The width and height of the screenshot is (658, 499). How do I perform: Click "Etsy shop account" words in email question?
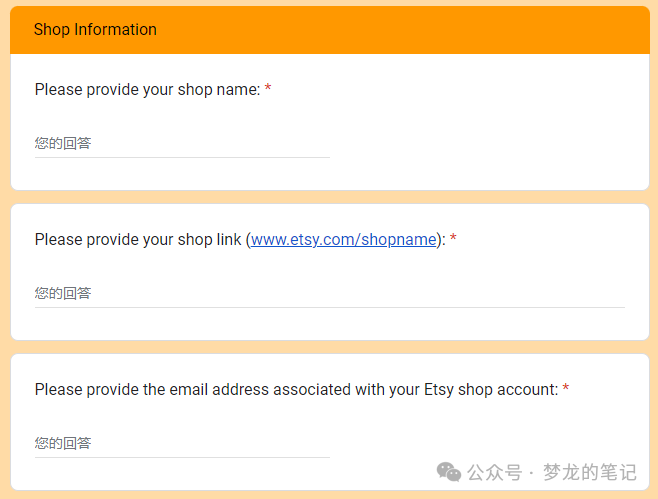(x=489, y=389)
